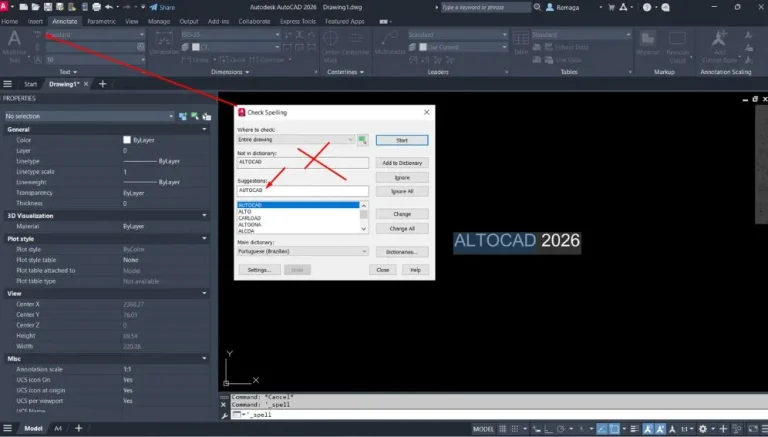The image size is (768, 437).
Task: Select the Table tool
Action: click(x=521, y=43)
